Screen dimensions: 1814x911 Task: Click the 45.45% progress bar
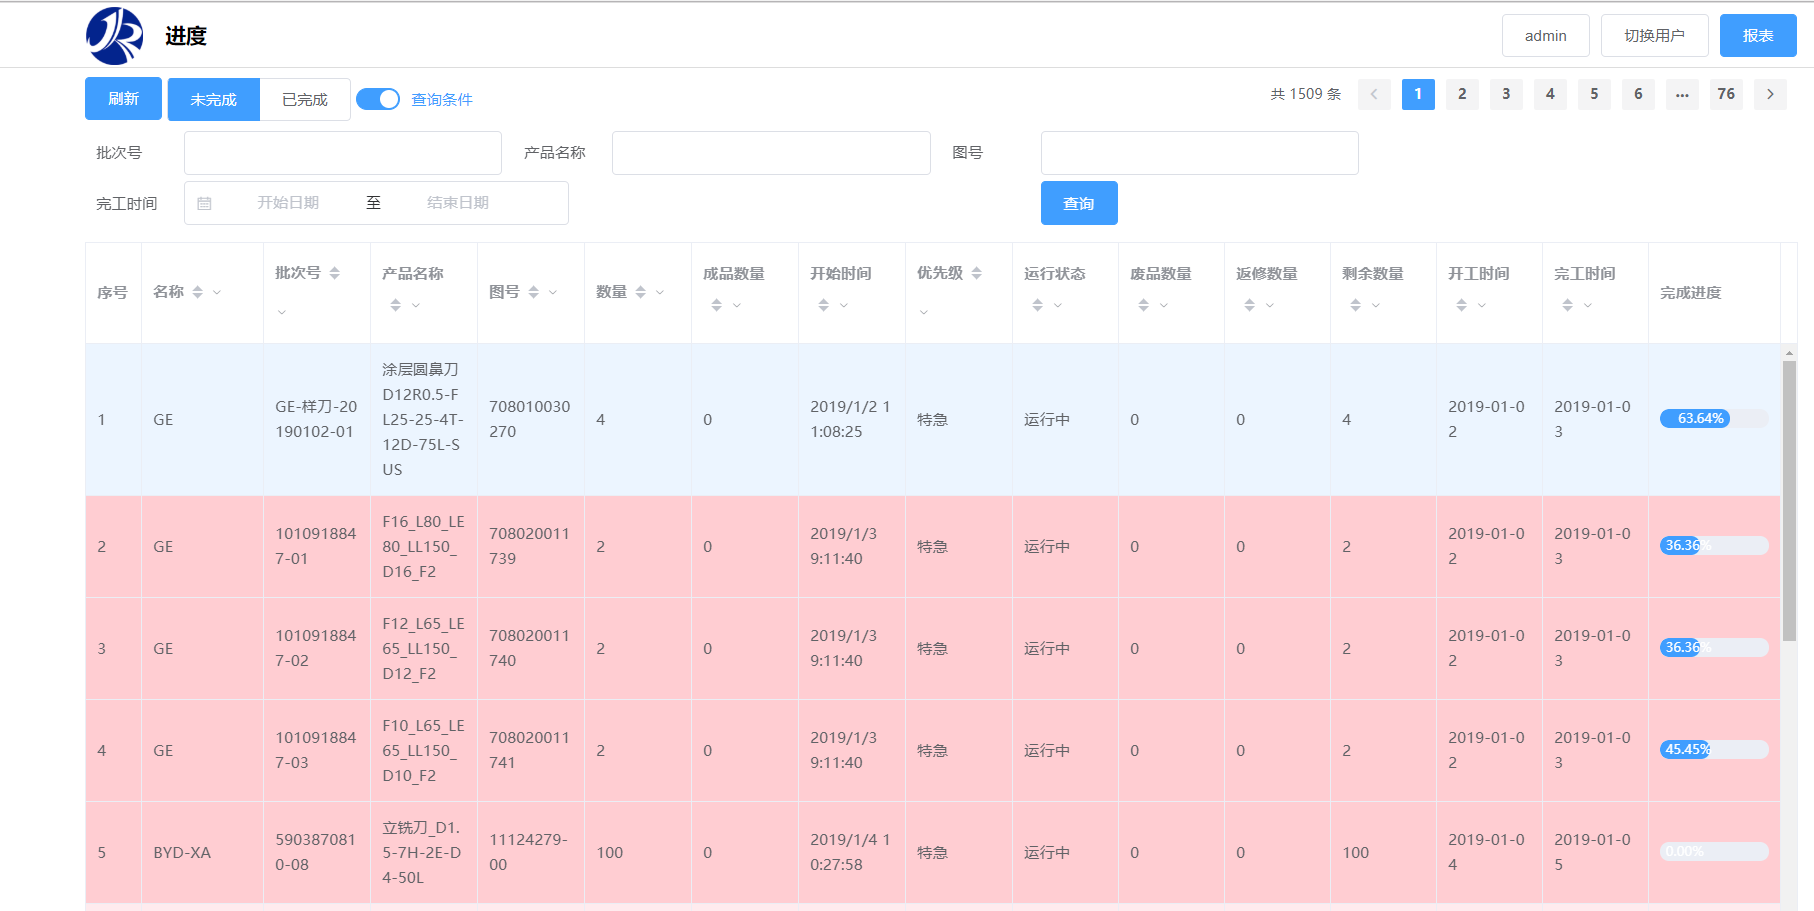[1714, 749]
